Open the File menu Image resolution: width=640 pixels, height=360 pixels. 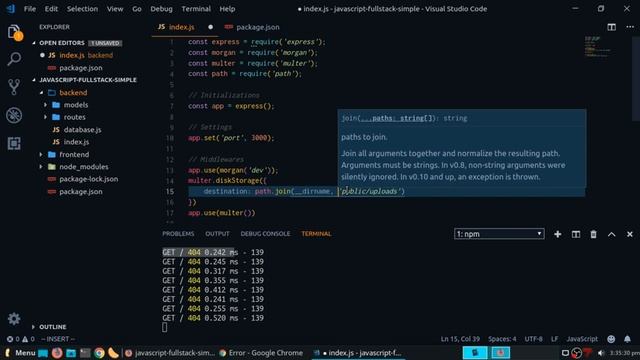point(30,9)
